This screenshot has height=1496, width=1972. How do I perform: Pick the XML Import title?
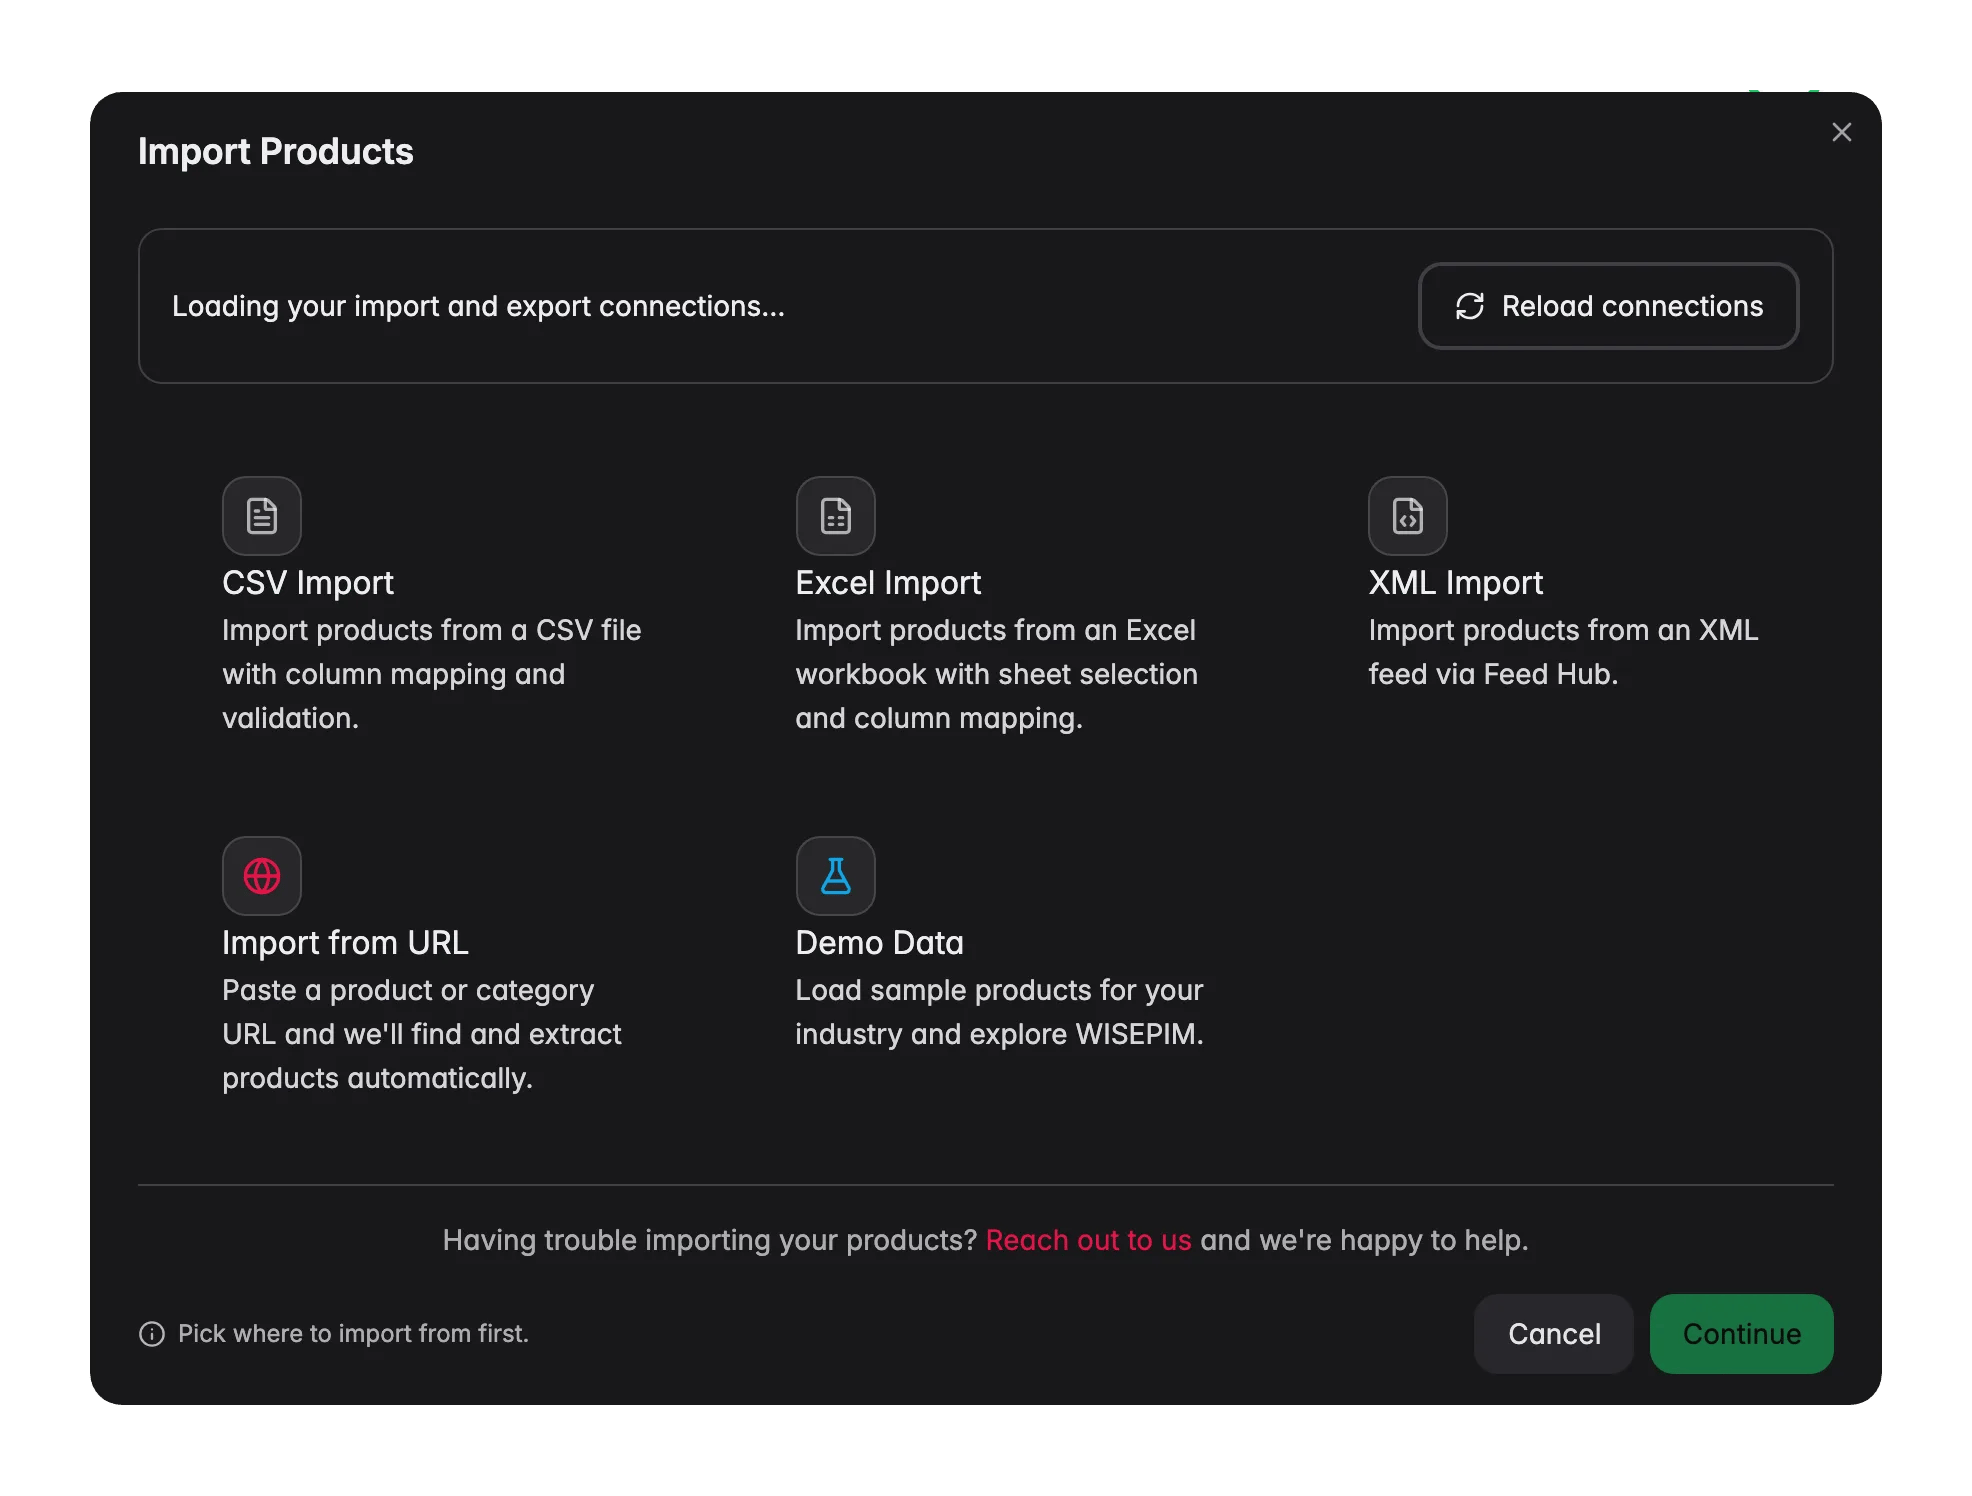[1456, 583]
